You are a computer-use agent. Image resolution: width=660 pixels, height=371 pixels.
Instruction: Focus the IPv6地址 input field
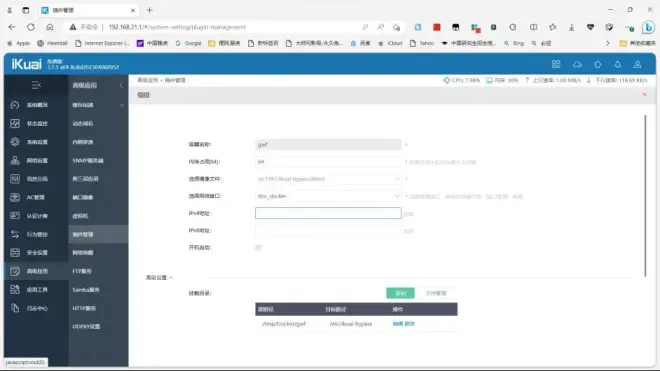coord(328,230)
